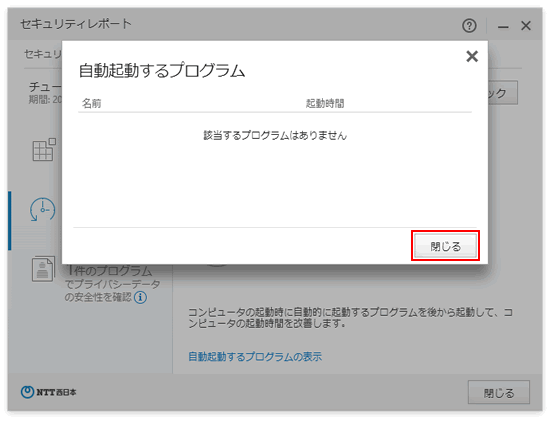Minimize the セキュリティレポート window
The image size is (550, 425).
click(x=503, y=26)
